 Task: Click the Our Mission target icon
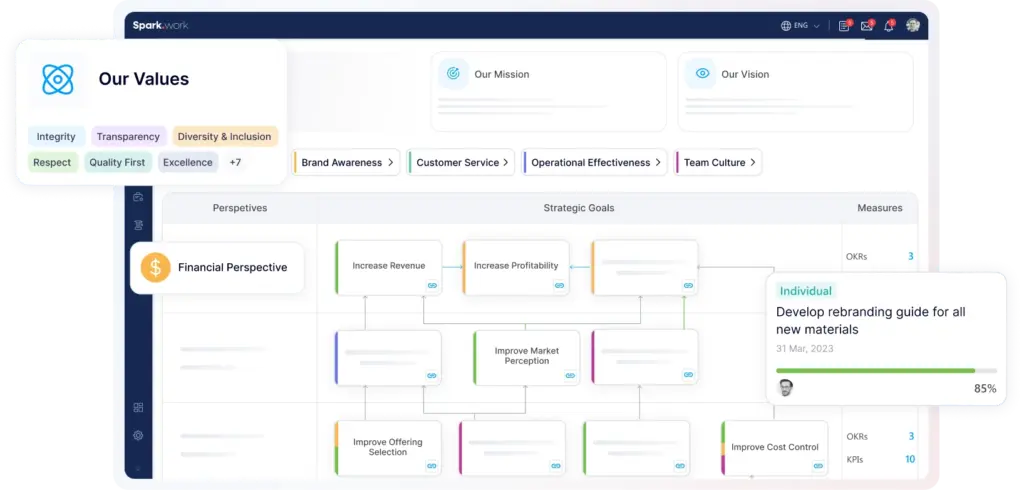click(x=453, y=74)
